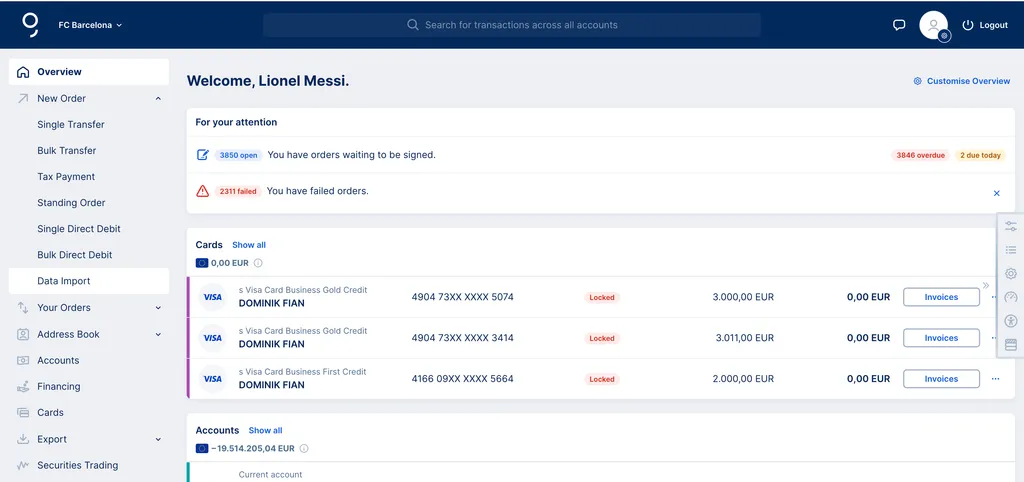Select Data Import in sidebar
The image size is (1024, 482).
(x=89, y=281)
